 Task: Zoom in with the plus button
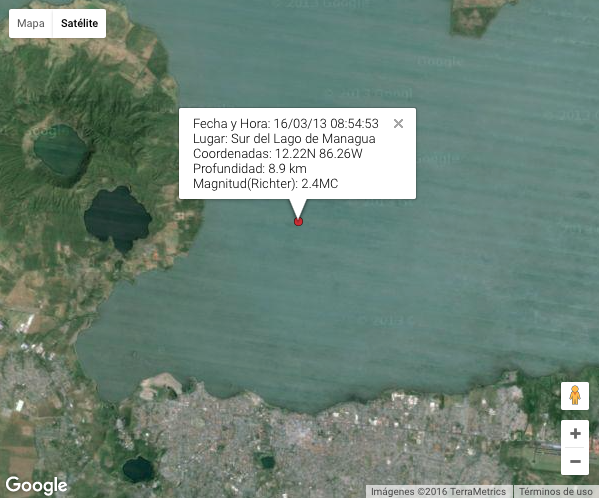(x=575, y=433)
